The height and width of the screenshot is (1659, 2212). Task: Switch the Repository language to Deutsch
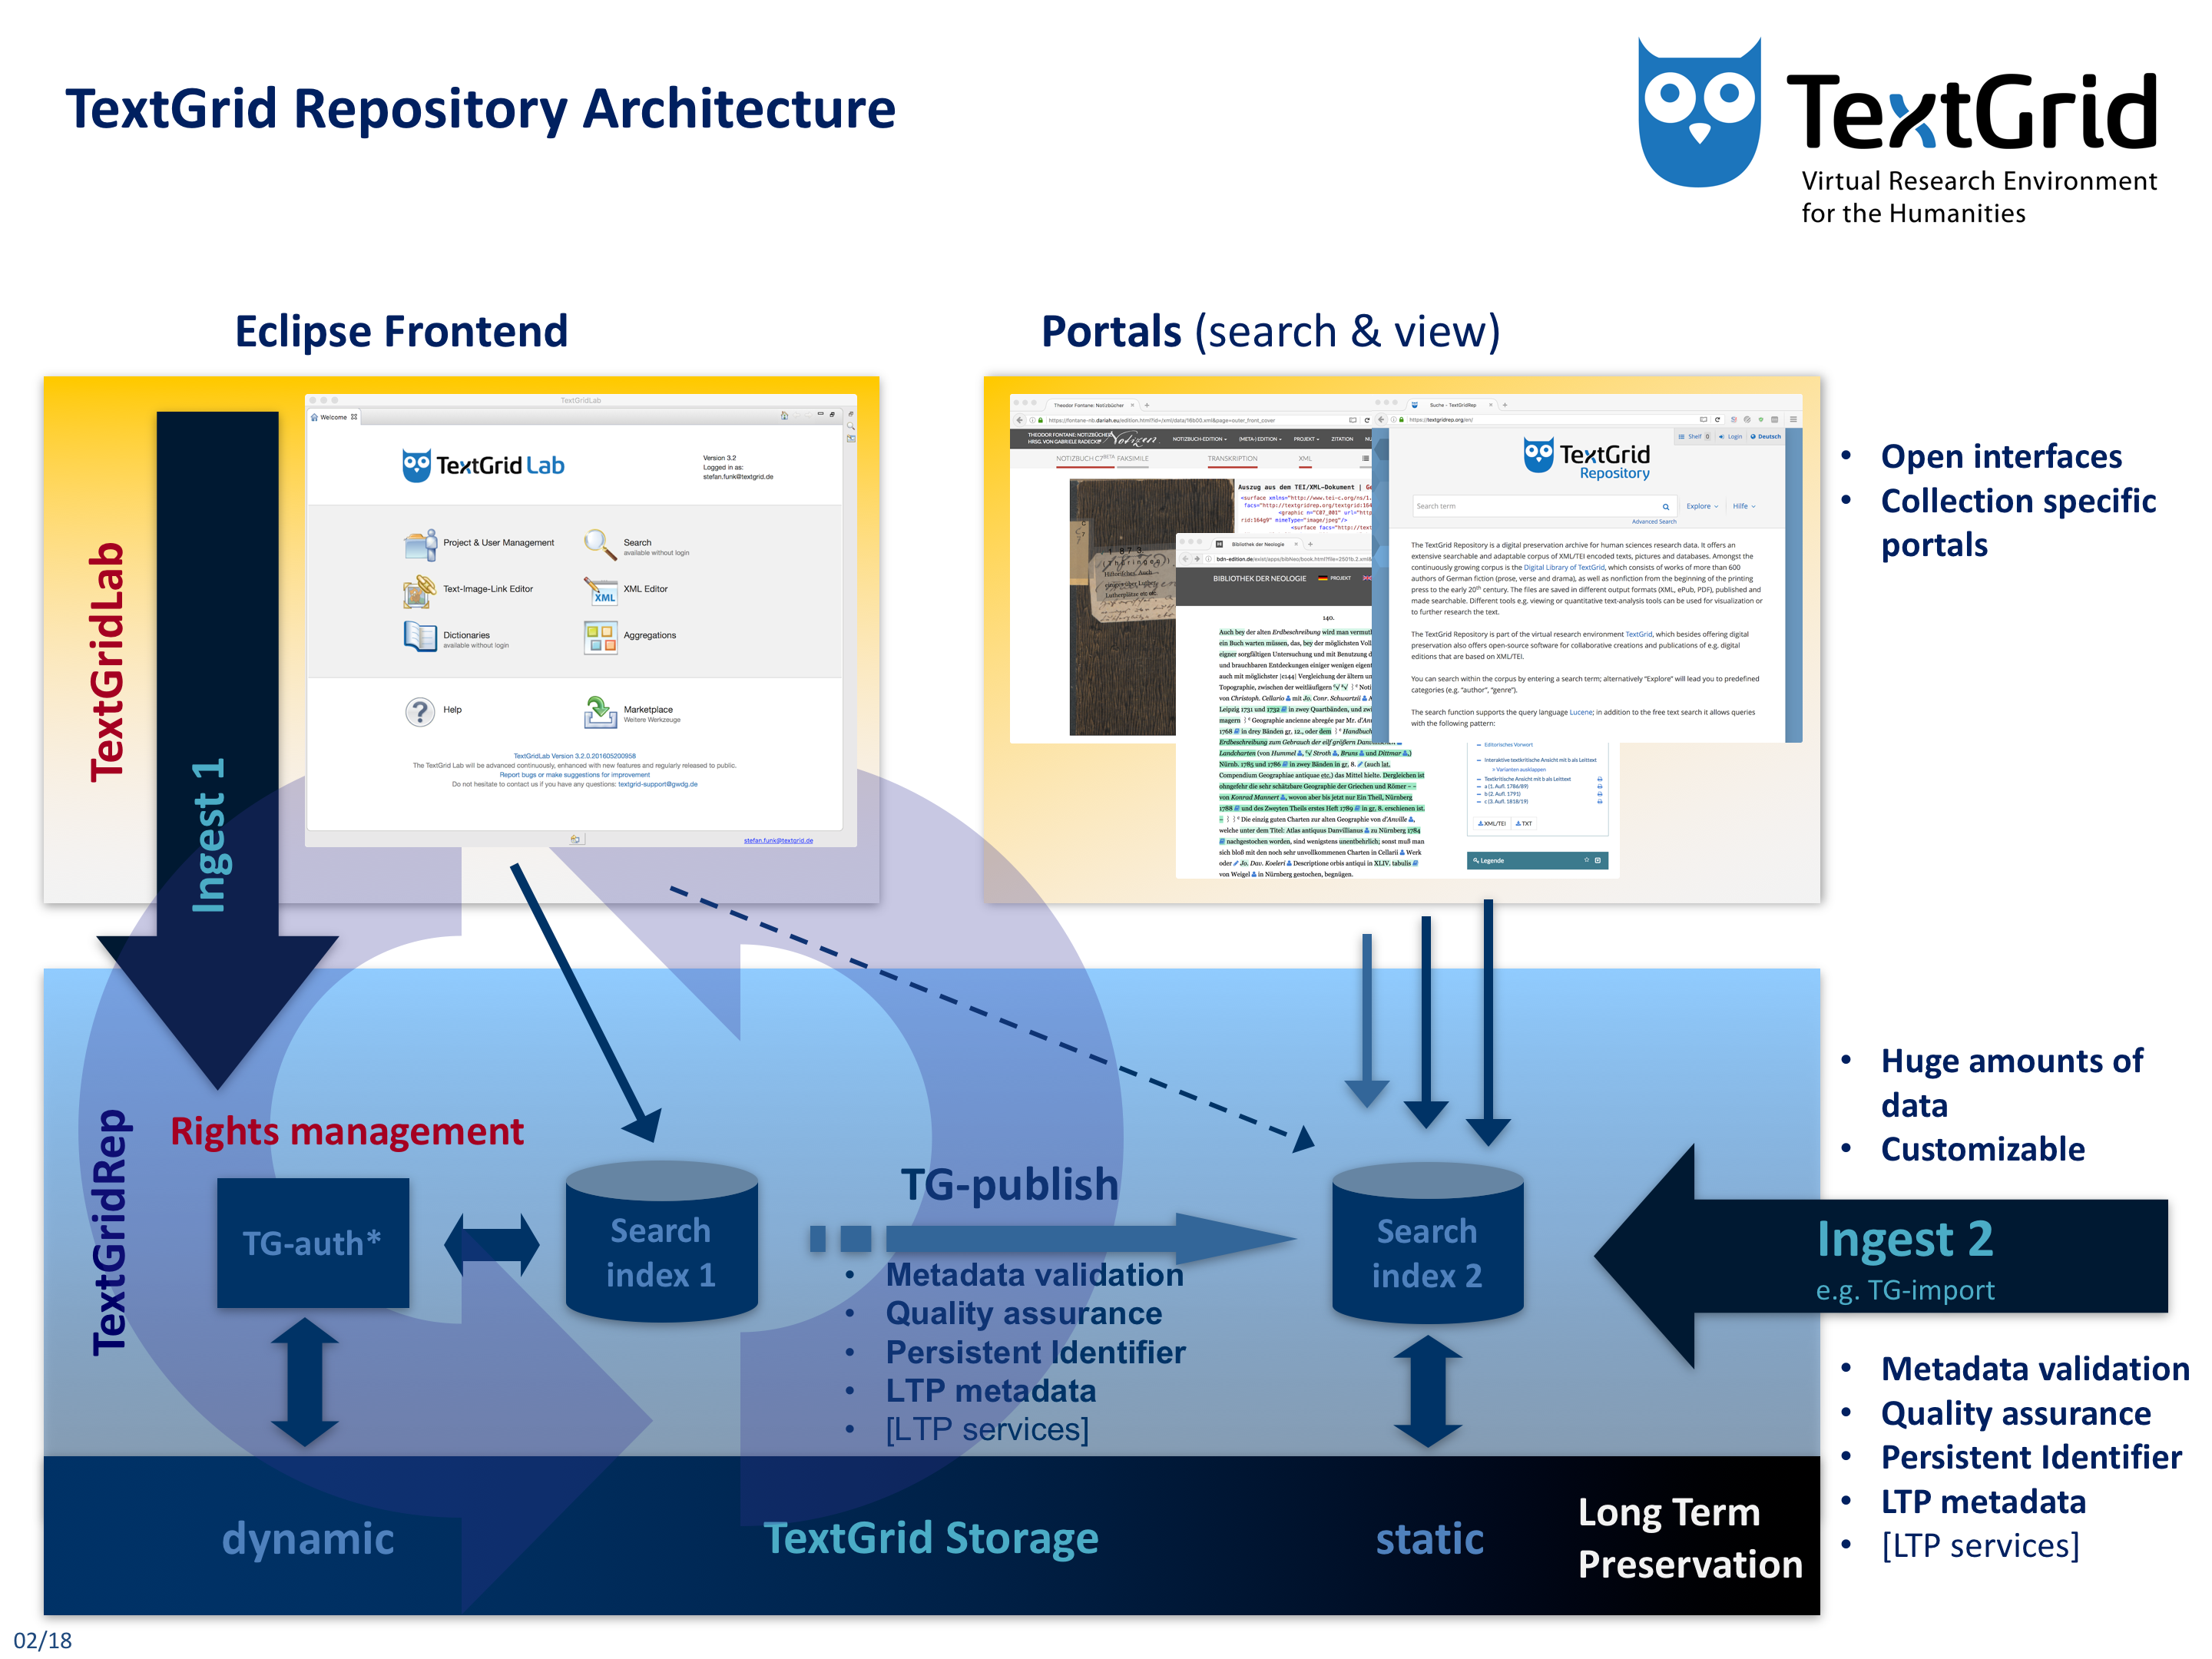pyautogui.click(x=1770, y=437)
